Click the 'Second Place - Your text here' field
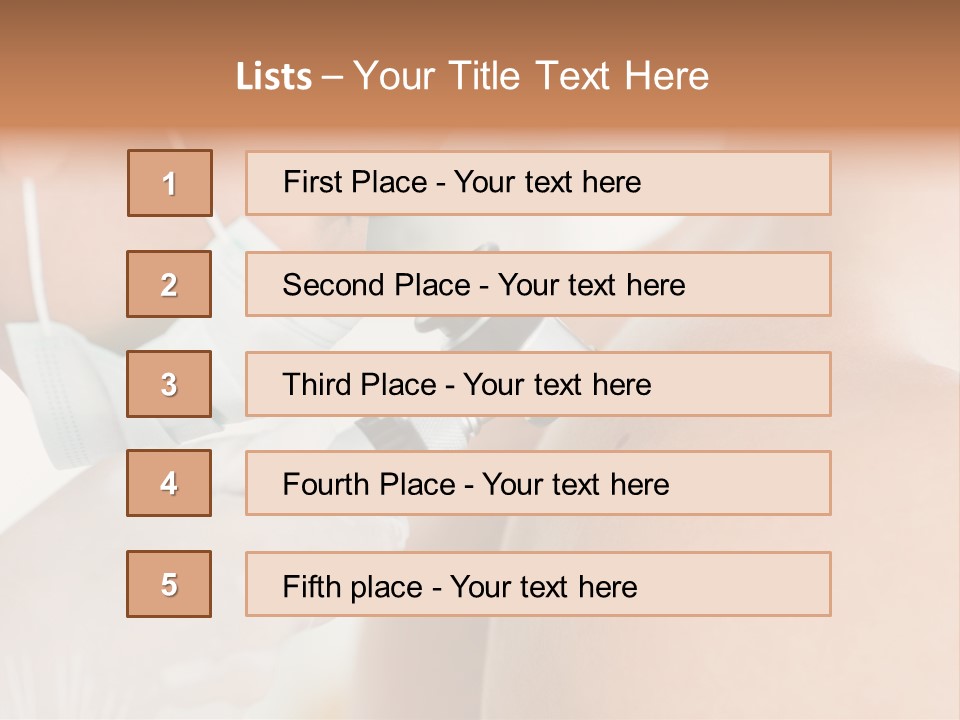Image resolution: width=960 pixels, height=720 pixels. click(x=538, y=284)
